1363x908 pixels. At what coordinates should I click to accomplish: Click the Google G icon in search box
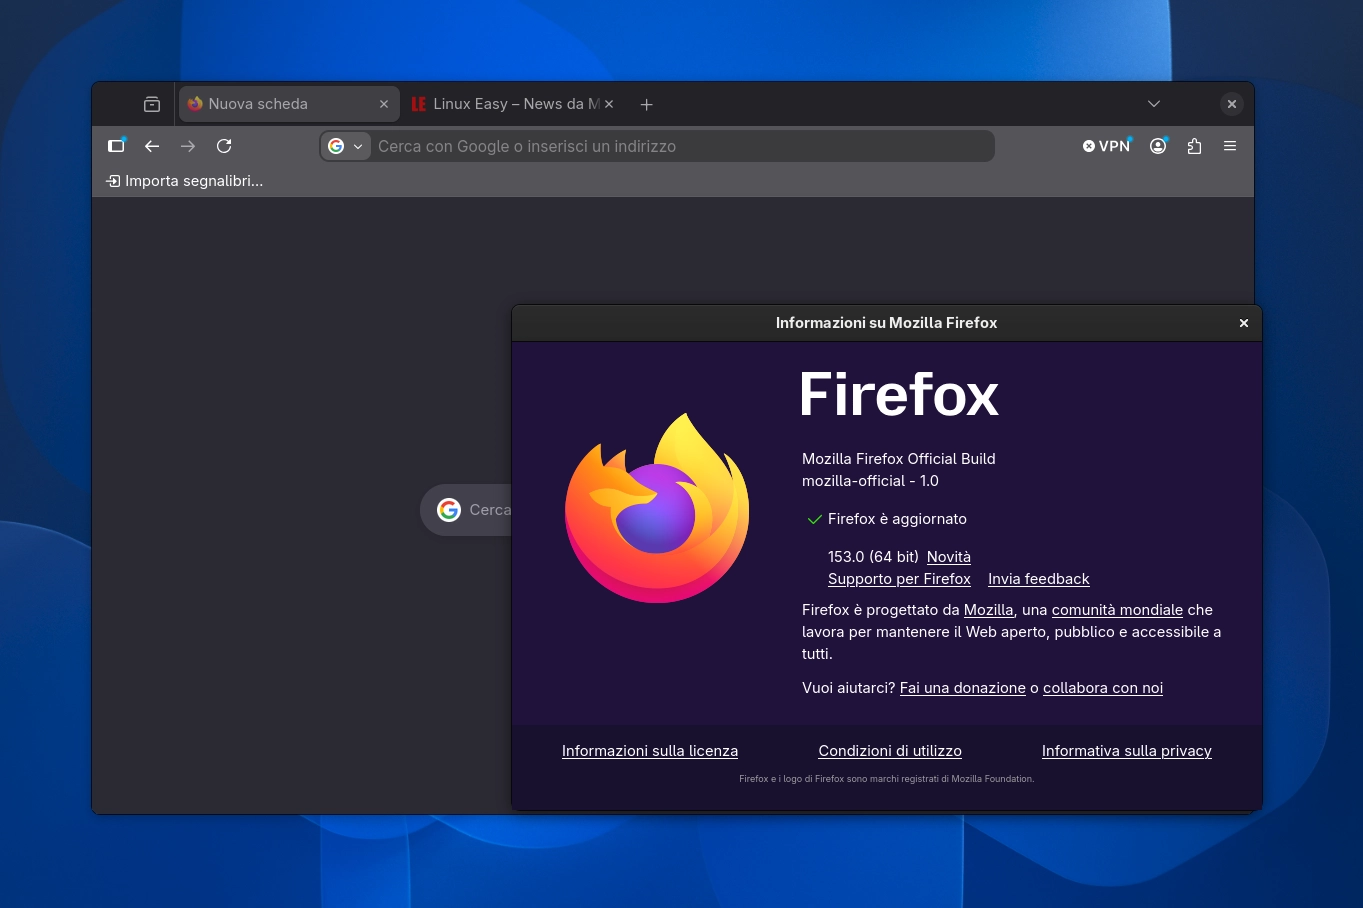449,510
